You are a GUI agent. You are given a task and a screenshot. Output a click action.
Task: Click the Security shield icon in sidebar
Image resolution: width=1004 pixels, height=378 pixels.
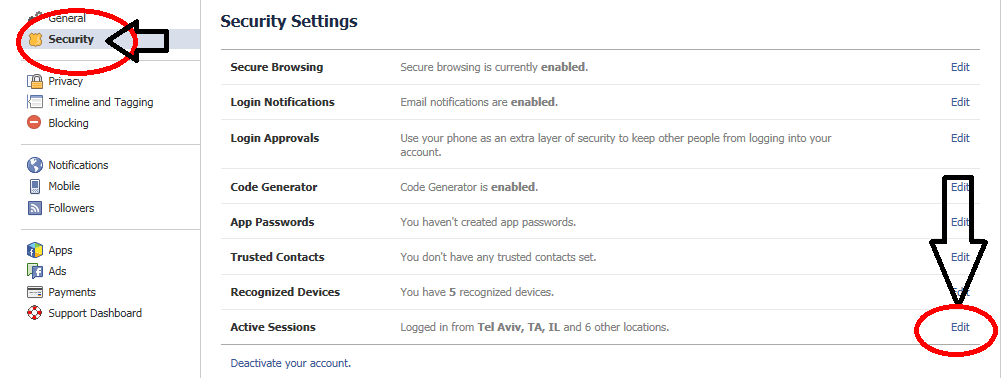(x=35, y=40)
